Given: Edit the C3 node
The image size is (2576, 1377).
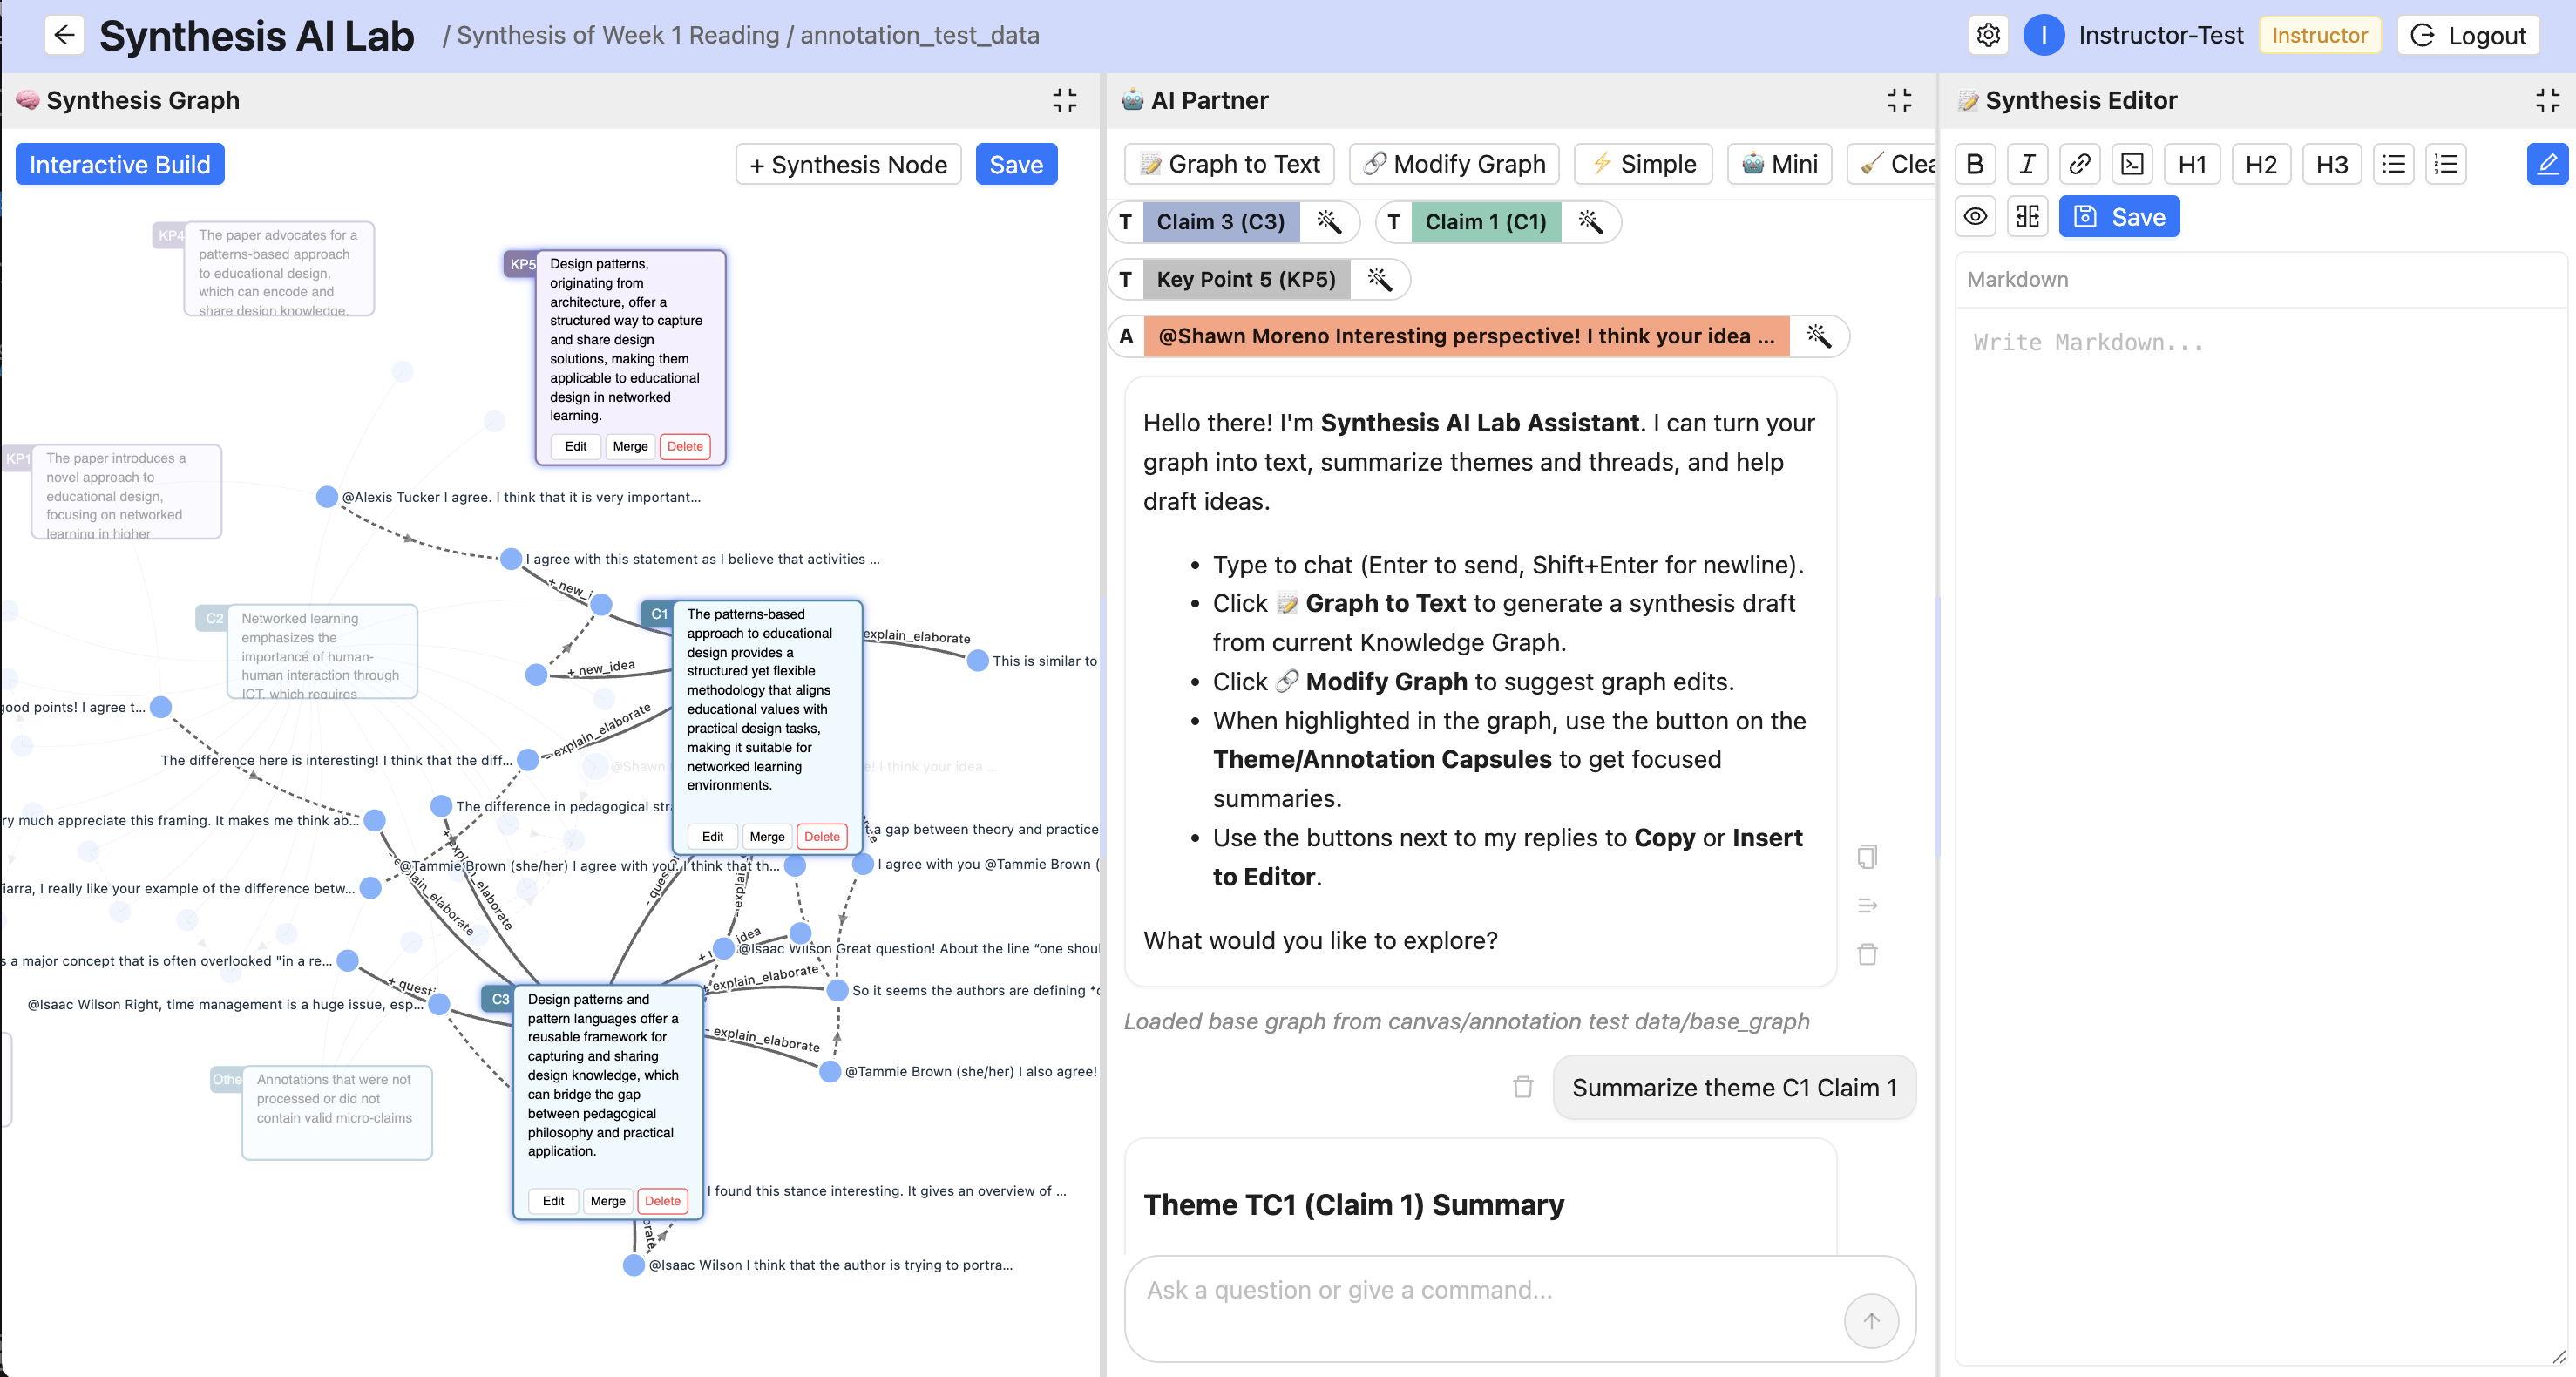Looking at the screenshot, I should (x=553, y=1201).
